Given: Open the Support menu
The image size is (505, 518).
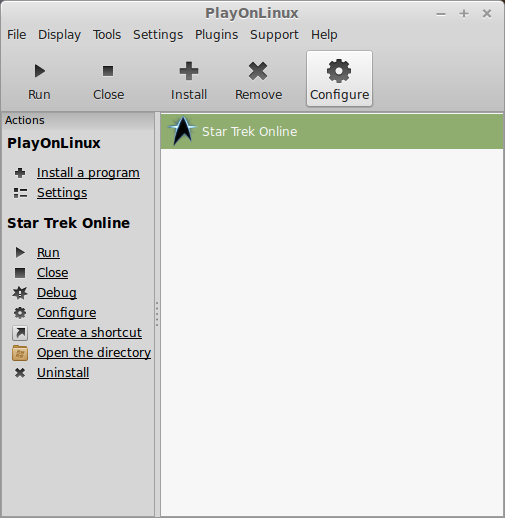Looking at the screenshot, I should point(274,35).
